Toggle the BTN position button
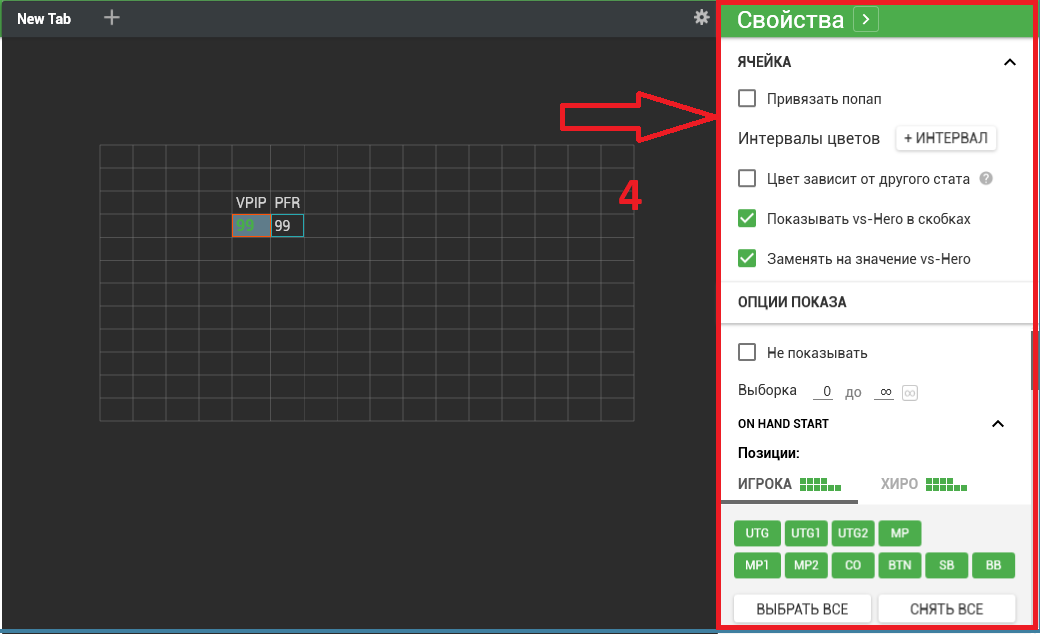Viewport: 1040px width, 634px height. tap(900, 565)
